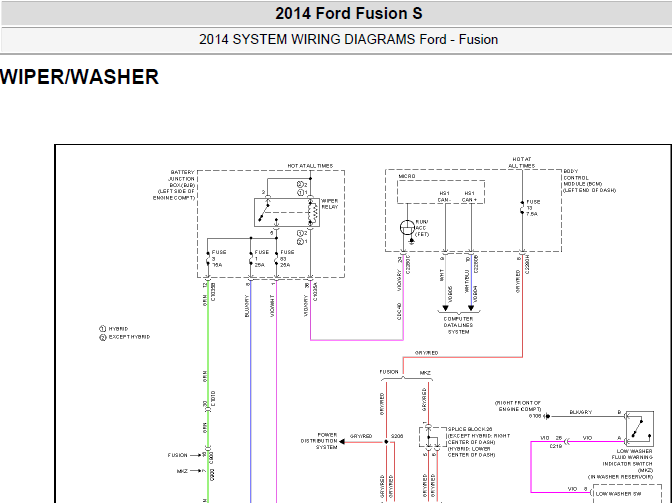The width and height of the screenshot is (672, 503).
Task: Click the '2014 Ford Fusion S' title
Action: tap(348, 14)
